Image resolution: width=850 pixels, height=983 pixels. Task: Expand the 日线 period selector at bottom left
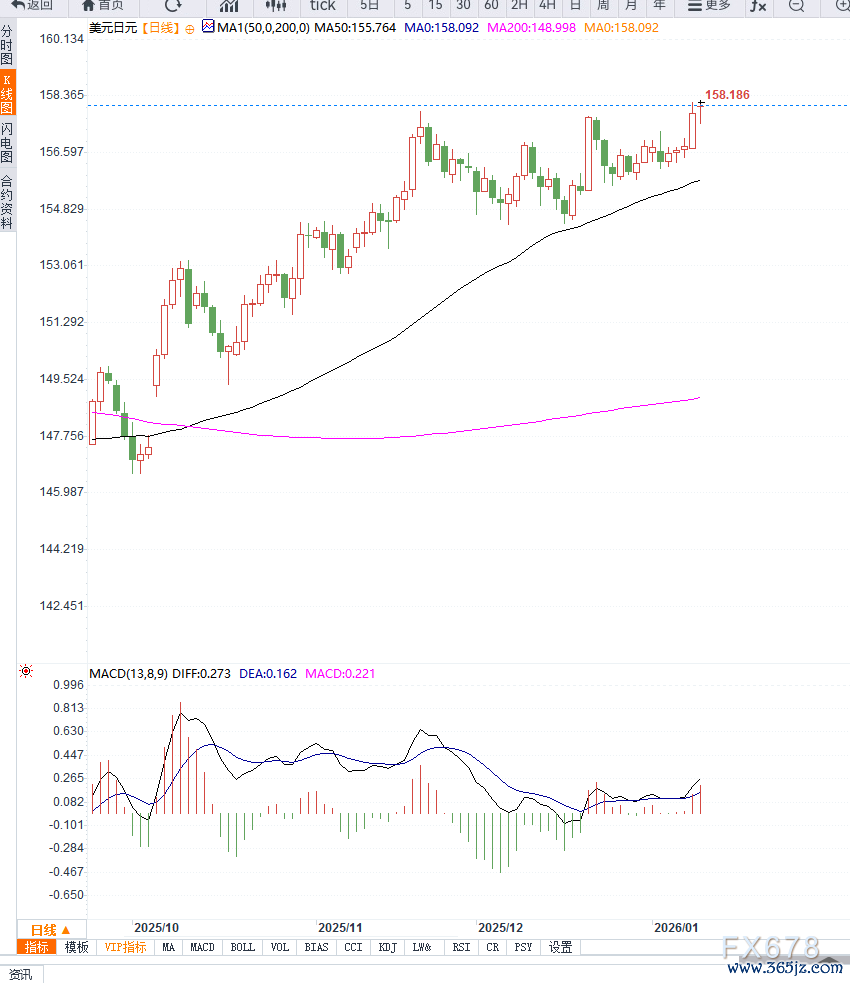click(x=51, y=929)
